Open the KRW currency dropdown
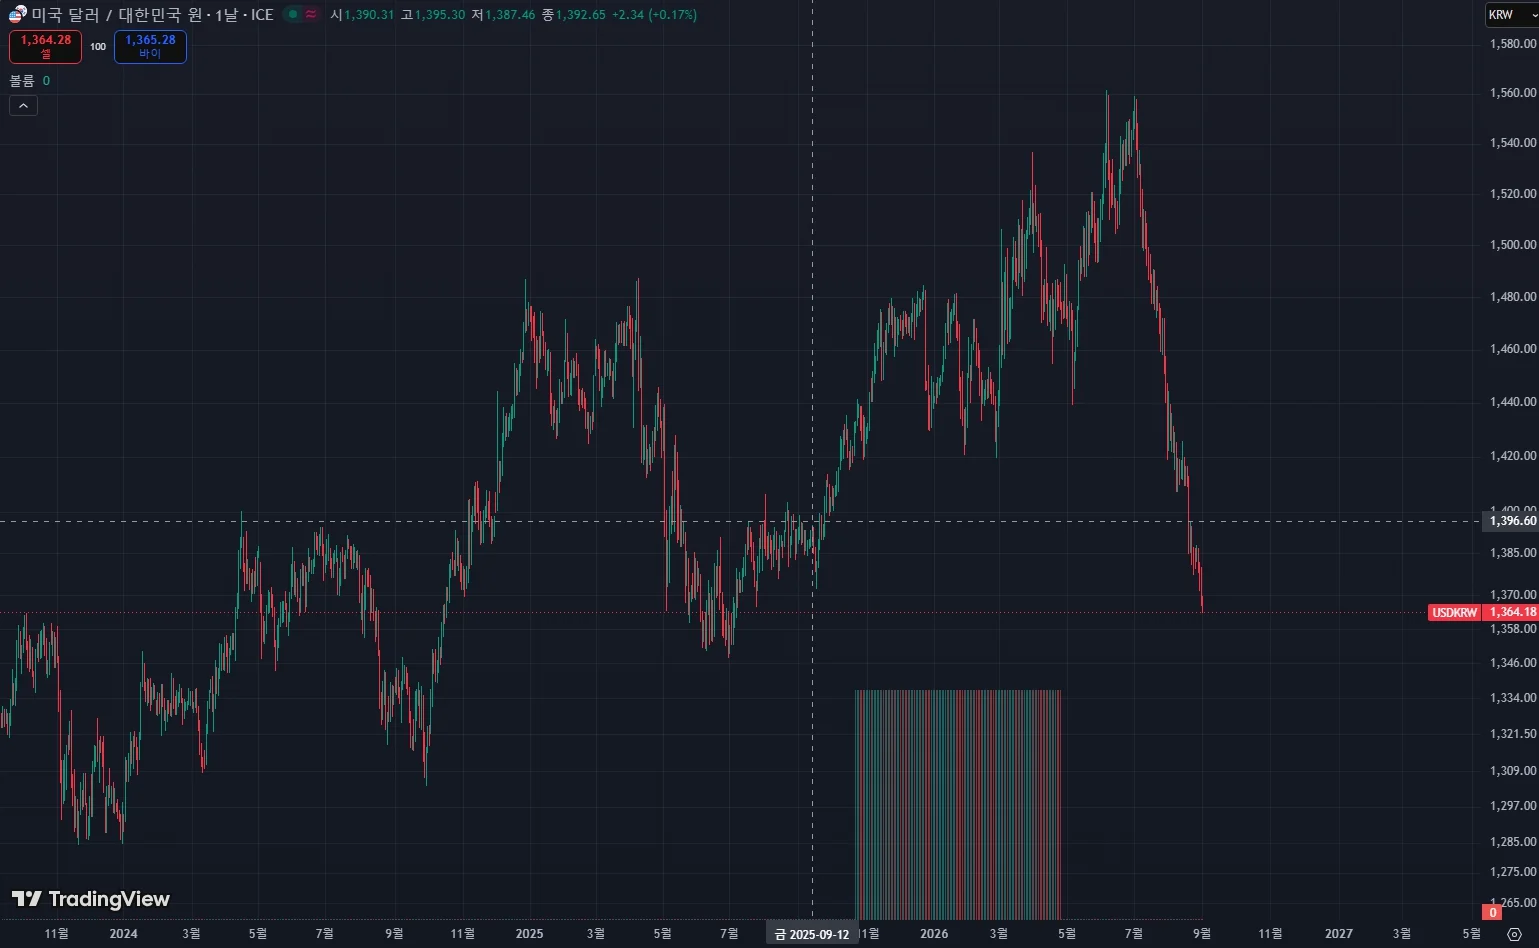 click(x=1510, y=14)
